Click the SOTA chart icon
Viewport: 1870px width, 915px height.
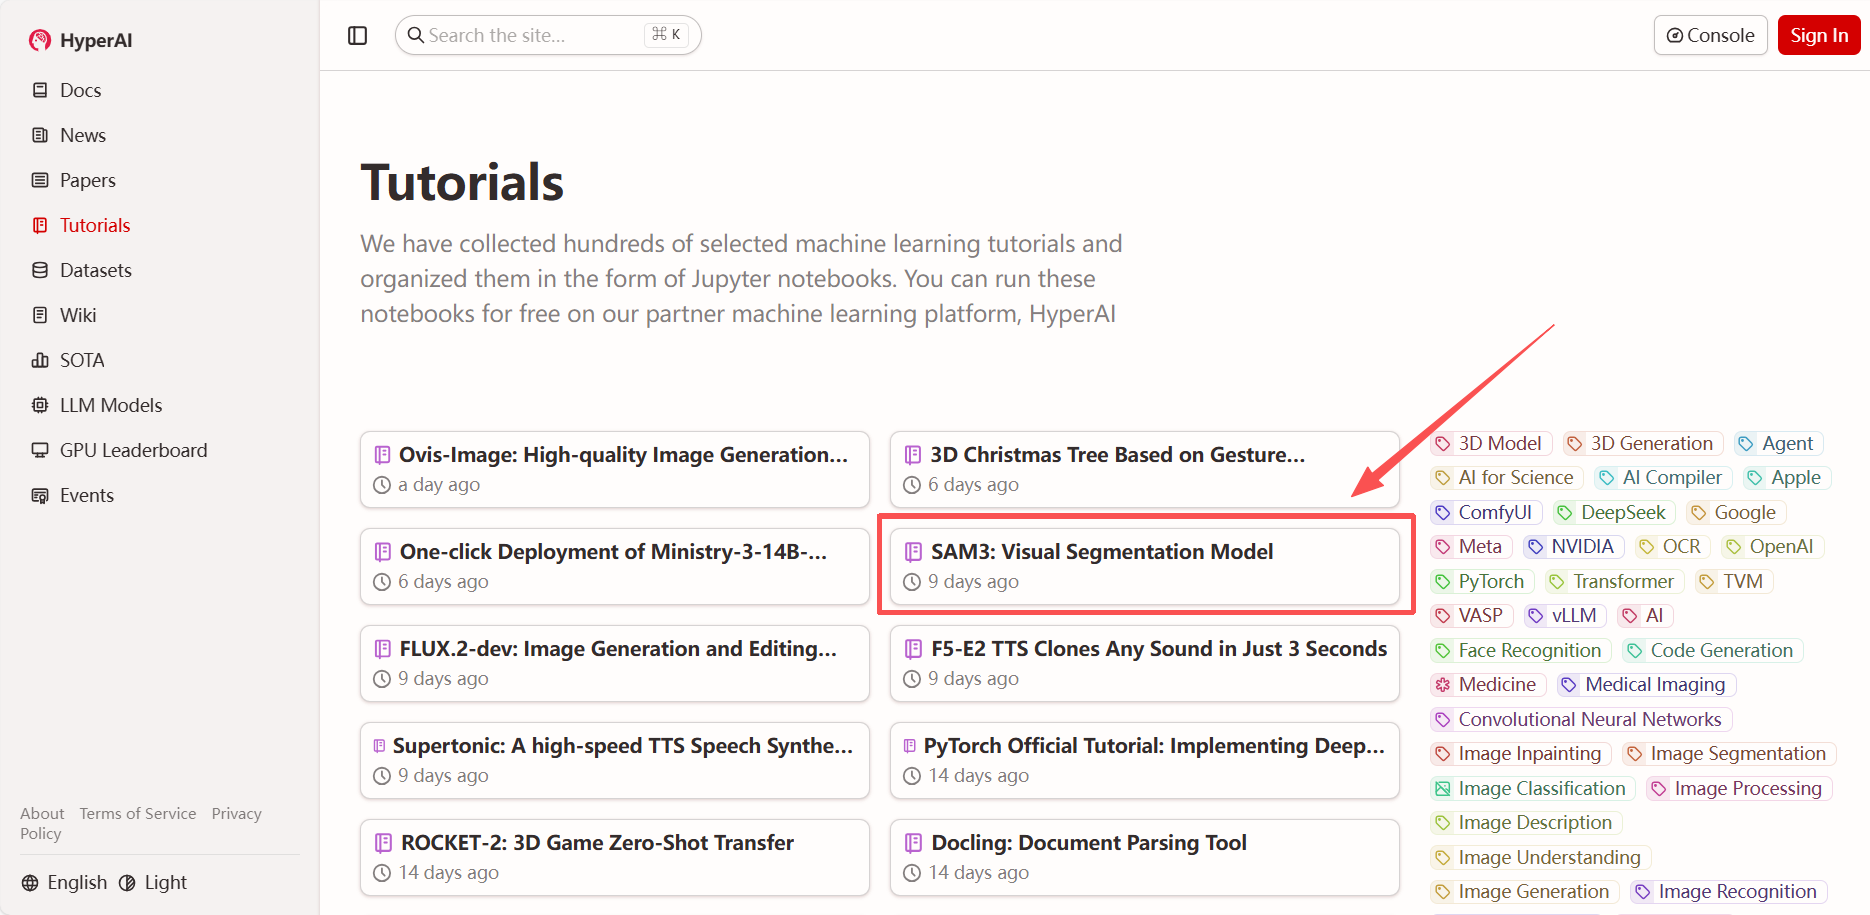point(40,360)
